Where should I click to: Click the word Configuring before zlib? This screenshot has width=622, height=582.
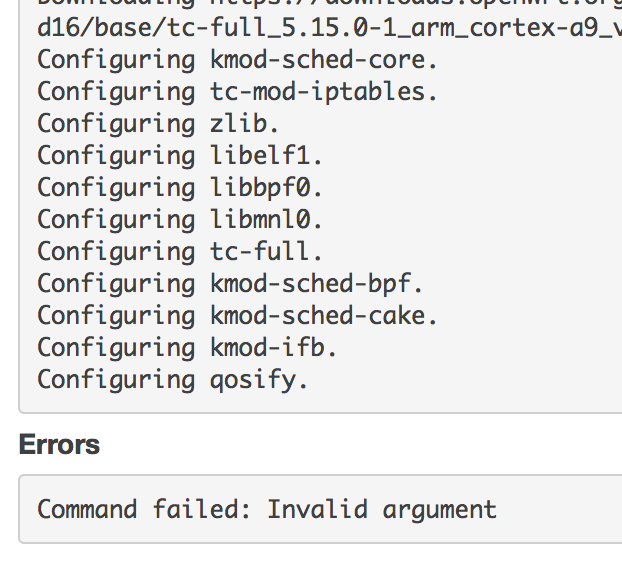tap(116, 123)
